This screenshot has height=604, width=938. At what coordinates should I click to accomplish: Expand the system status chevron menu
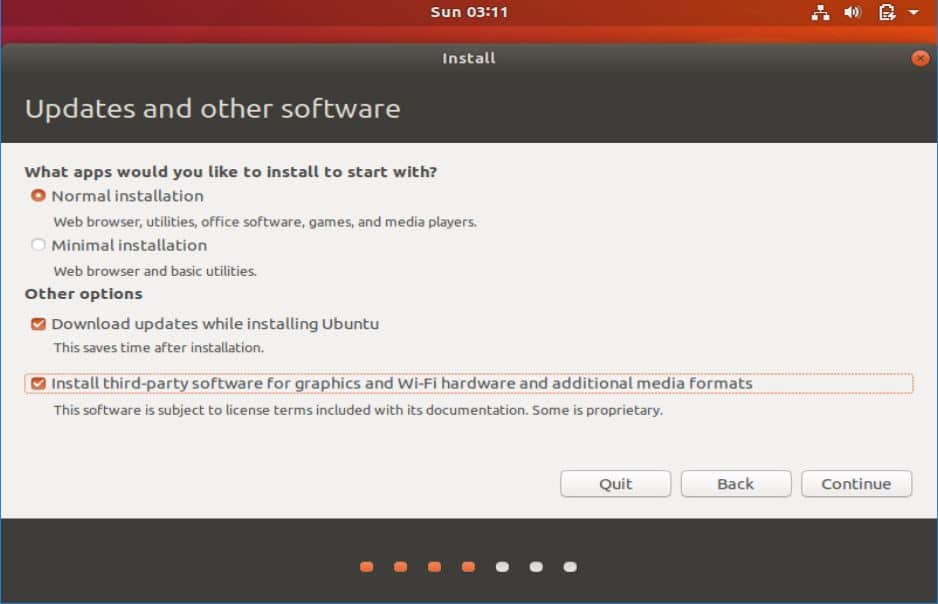[910, 13]
